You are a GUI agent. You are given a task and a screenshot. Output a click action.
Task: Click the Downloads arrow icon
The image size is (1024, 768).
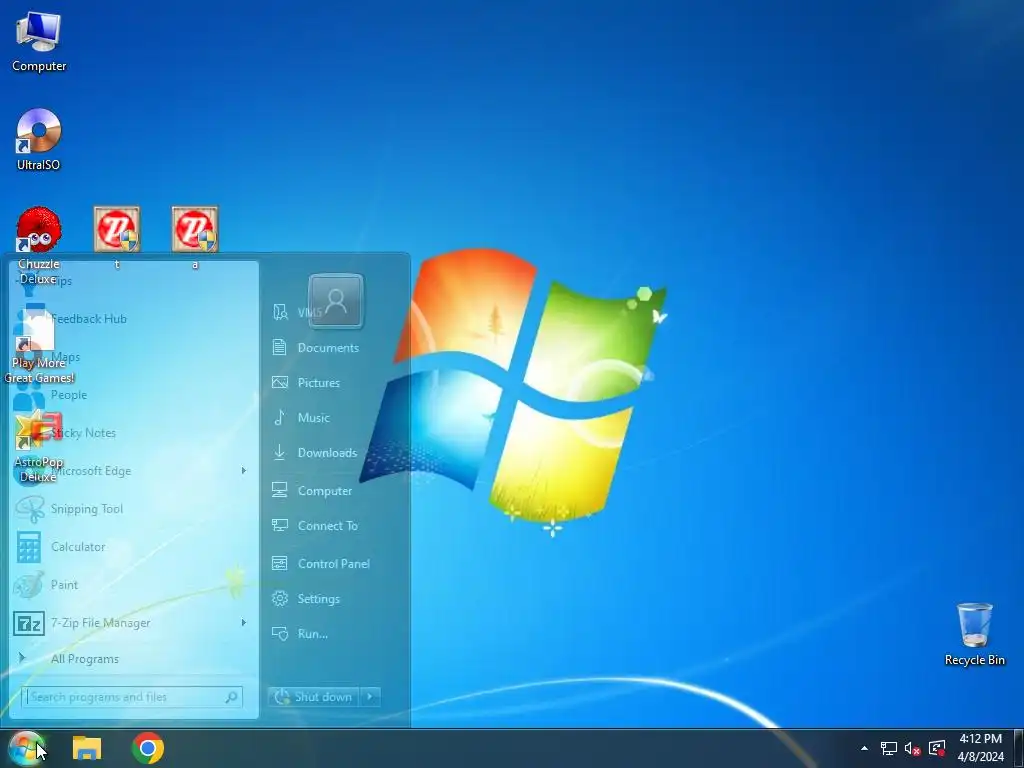click(x=280, y=452)
